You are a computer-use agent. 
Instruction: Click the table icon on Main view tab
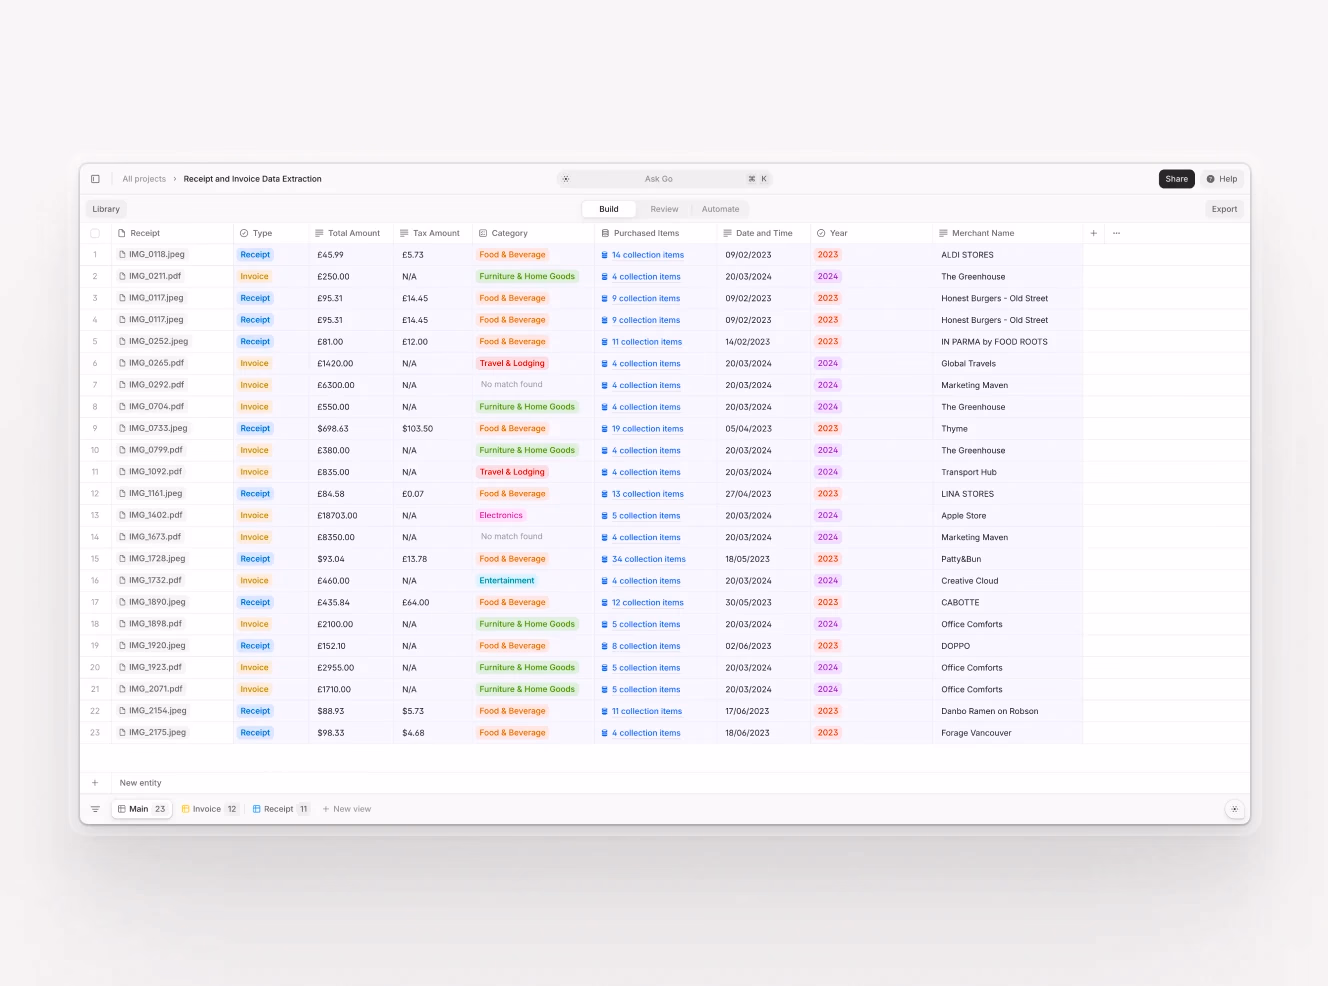coord(122,809)
